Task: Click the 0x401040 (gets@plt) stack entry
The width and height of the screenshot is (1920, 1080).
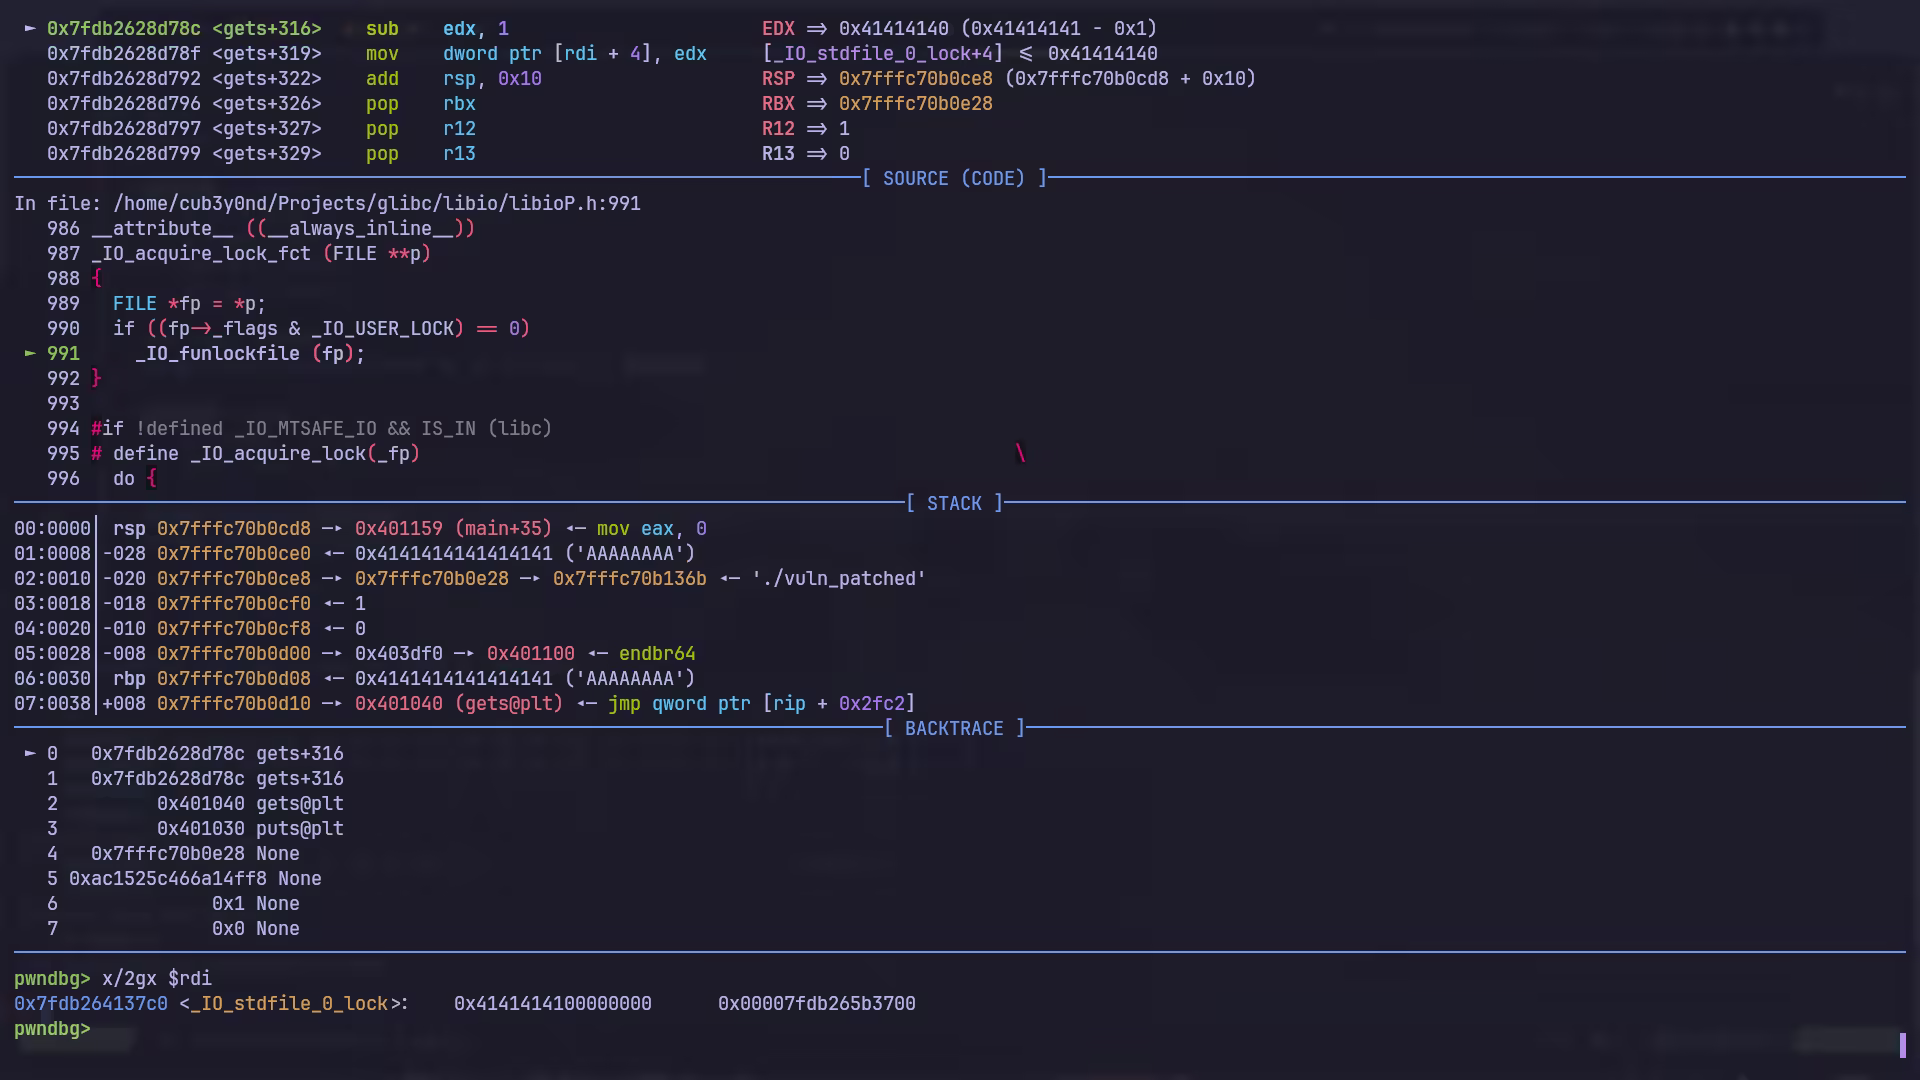Action: pos(458,704)
